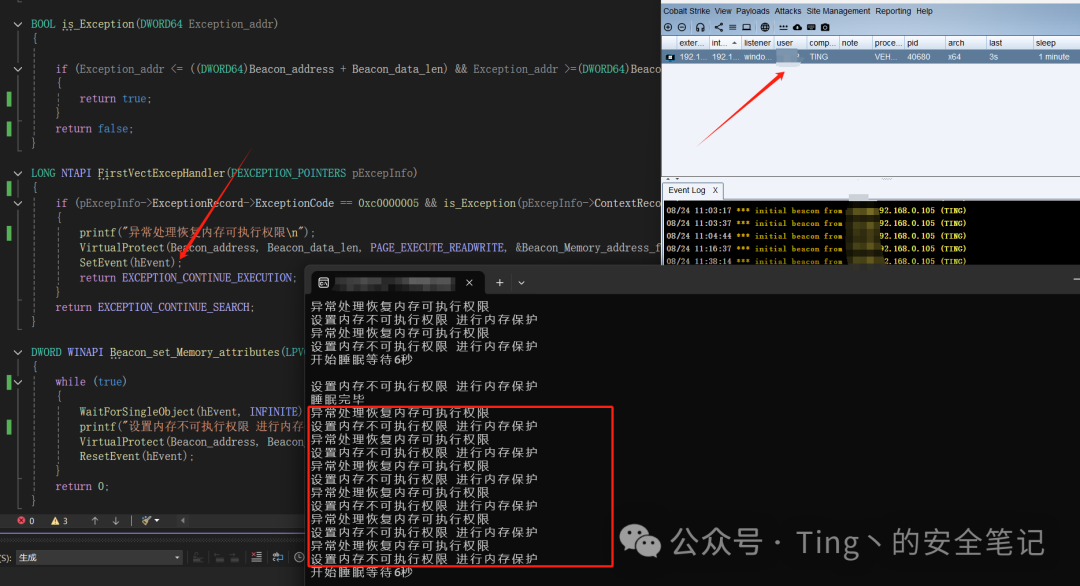Screen dimensions: 1080x586
Task: Sort by listener column header
Action: [x=757, y=43]
